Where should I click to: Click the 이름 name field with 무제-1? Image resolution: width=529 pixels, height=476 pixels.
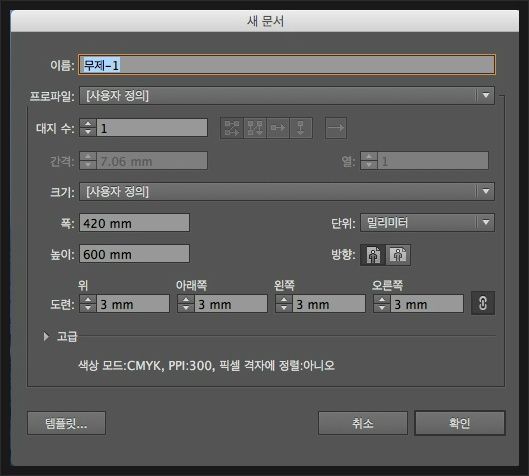click(x=287, y=65)
